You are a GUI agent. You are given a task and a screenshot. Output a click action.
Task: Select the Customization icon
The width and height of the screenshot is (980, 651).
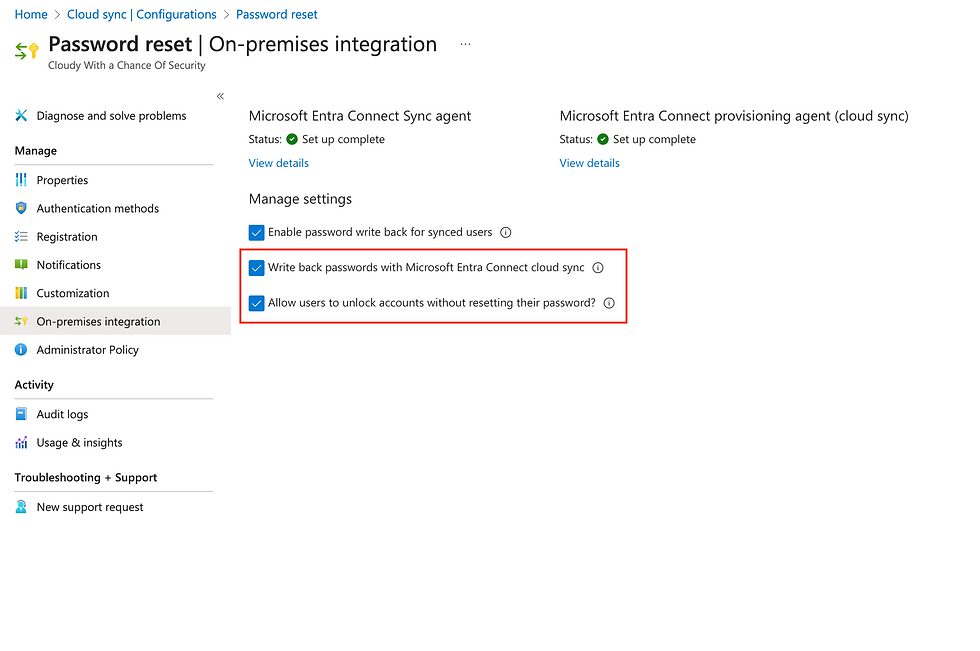[x=22, y=292]
